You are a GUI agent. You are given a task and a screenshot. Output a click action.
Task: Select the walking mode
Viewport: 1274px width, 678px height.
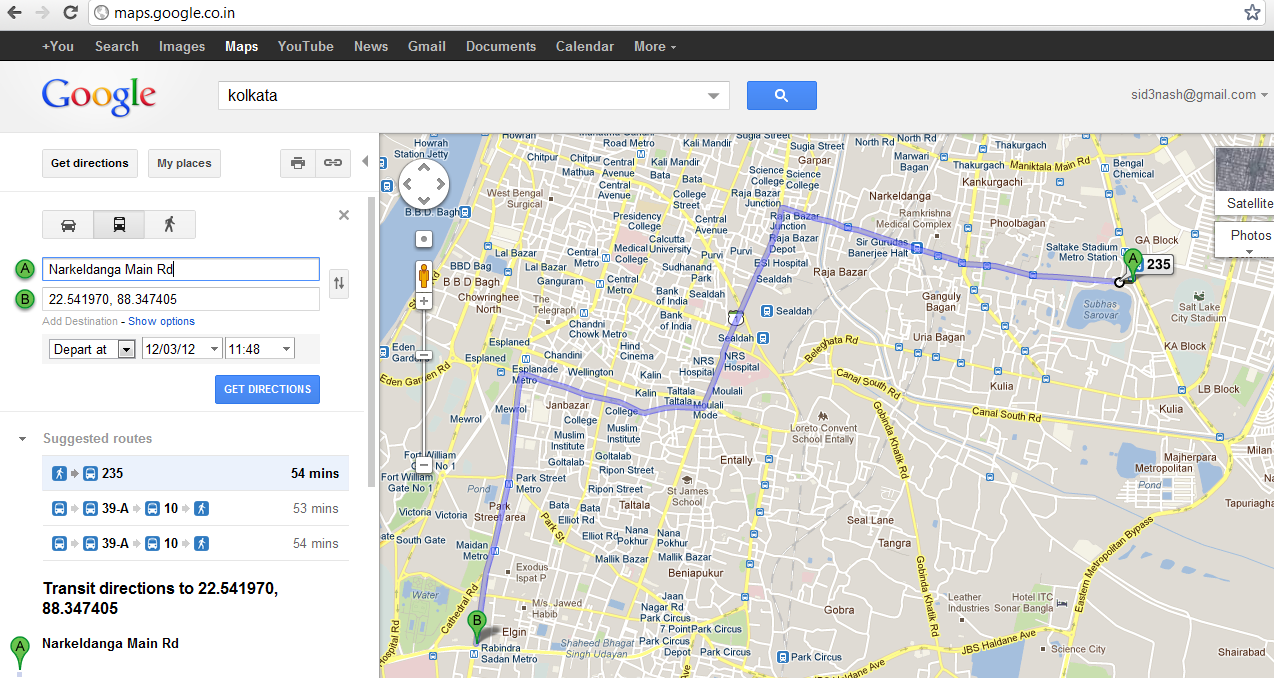pos(170,224)
